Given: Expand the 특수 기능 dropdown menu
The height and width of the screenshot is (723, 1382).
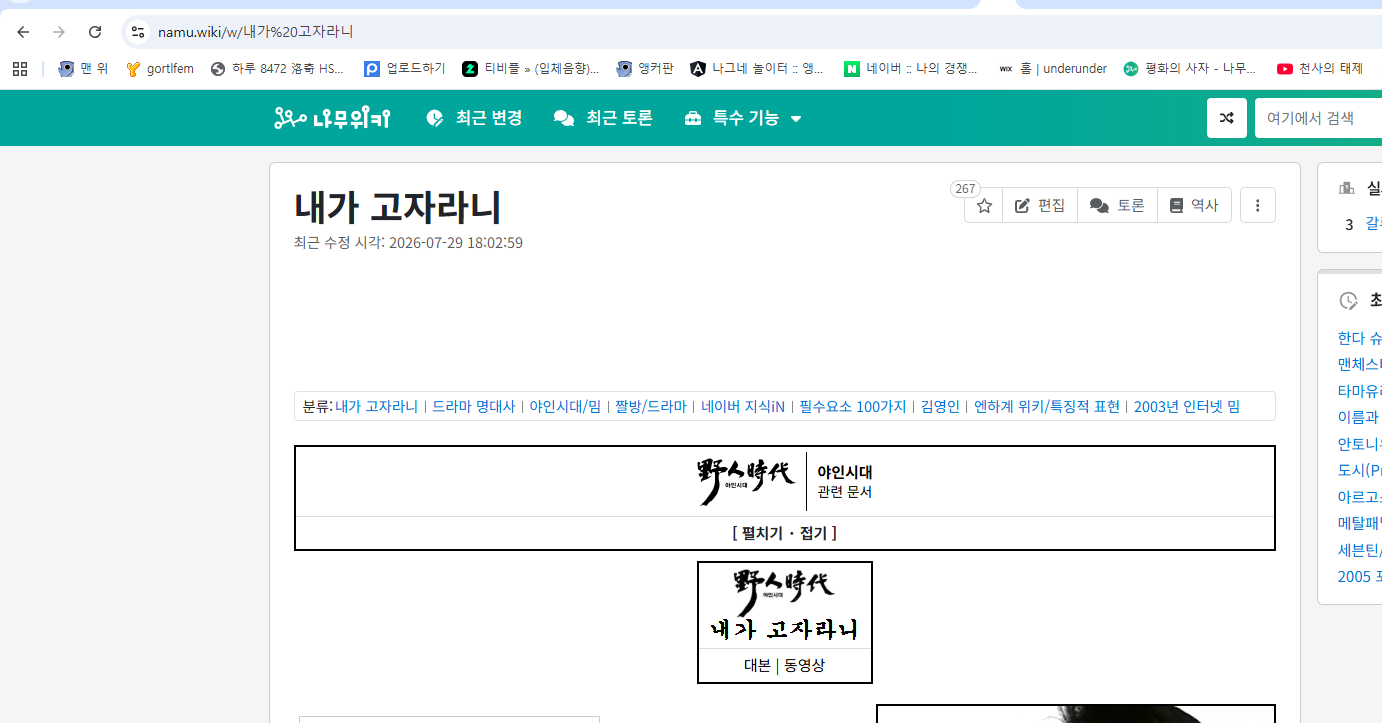Looking at the screenshot, I should (743, 118).
